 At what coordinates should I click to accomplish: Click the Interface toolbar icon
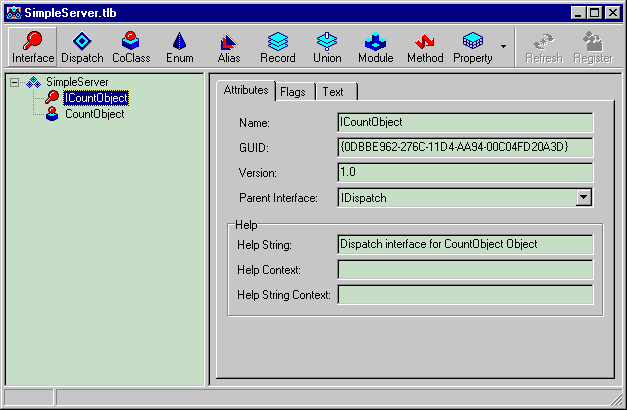coord(32,47)
